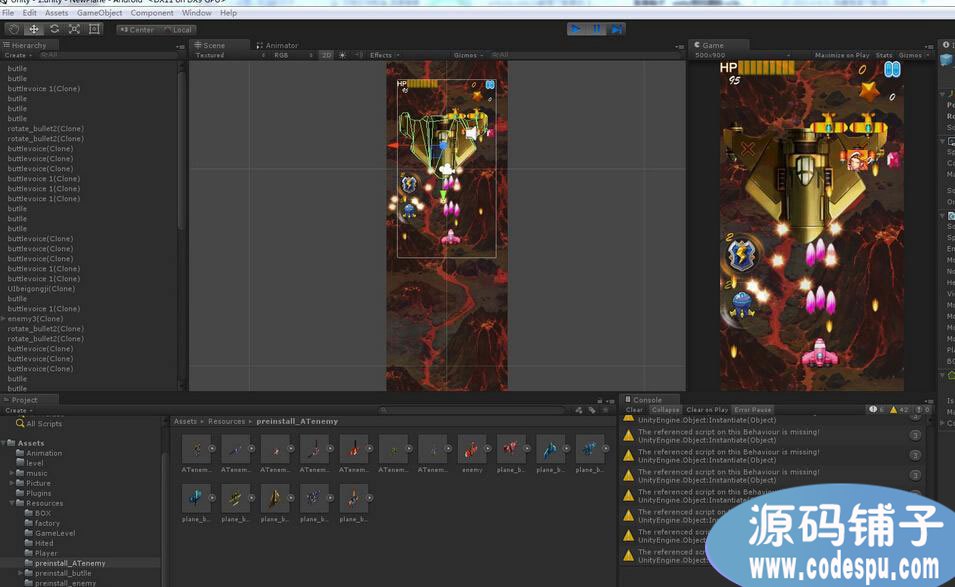Screen dimensions: 955x587
Task: Toggle Stats overlay in Game view
Action: coord(884,55)
